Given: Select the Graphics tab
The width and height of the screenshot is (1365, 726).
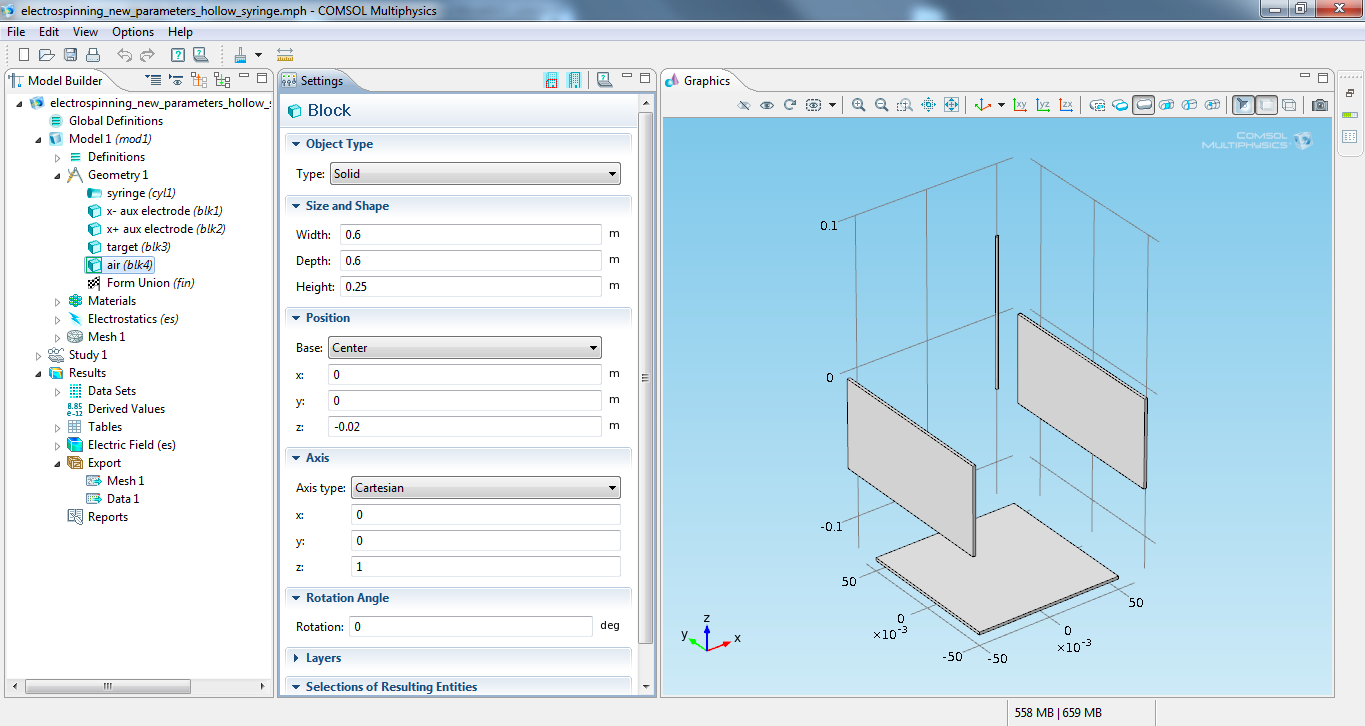Looking at the screenshot, I should point(706,81).
